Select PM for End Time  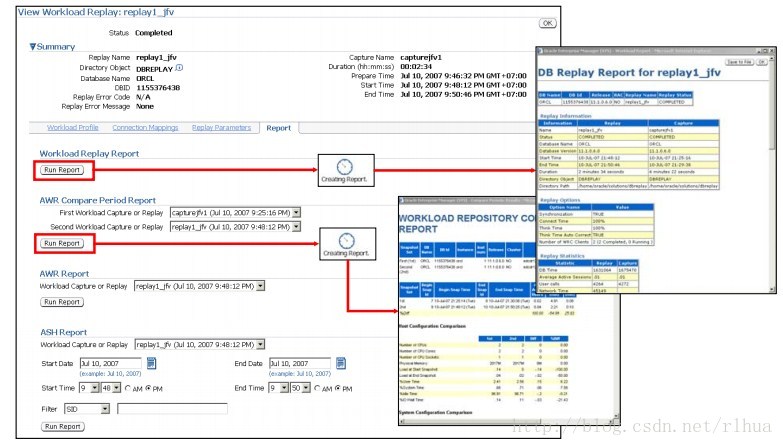click(338, 388)
